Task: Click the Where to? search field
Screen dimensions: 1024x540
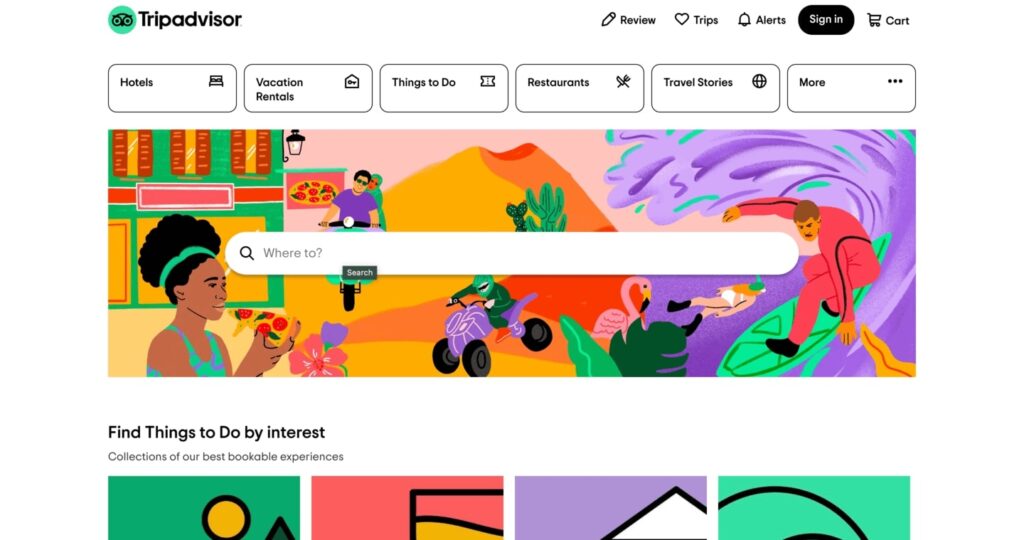Action: [512, 253]
